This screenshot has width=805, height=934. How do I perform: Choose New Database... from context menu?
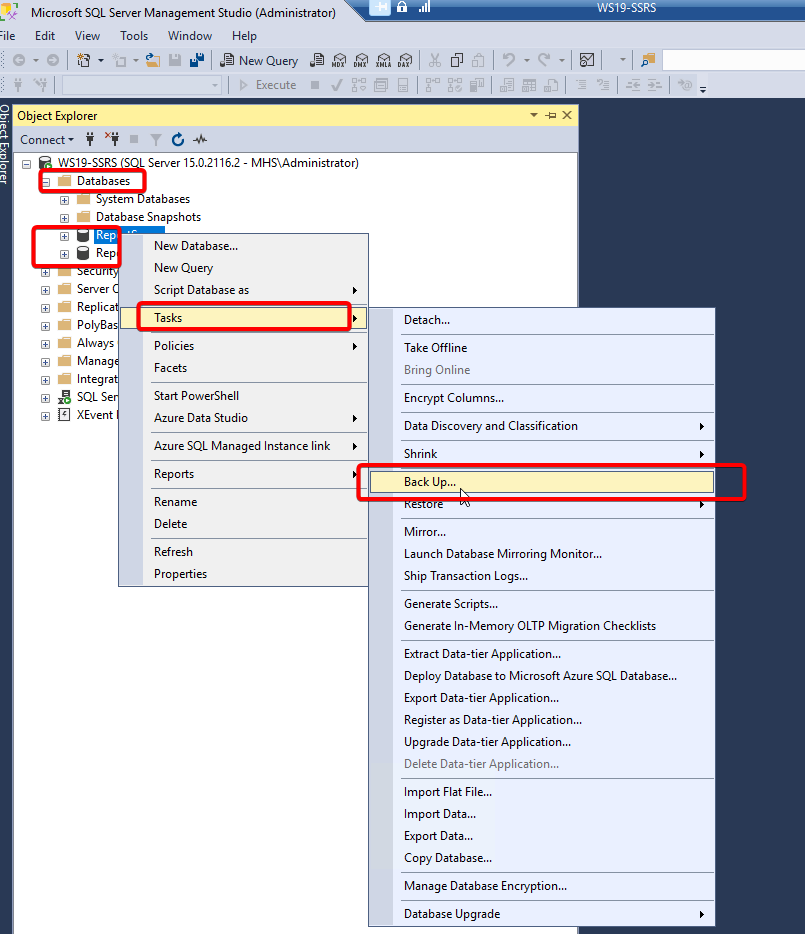point(244,245)
